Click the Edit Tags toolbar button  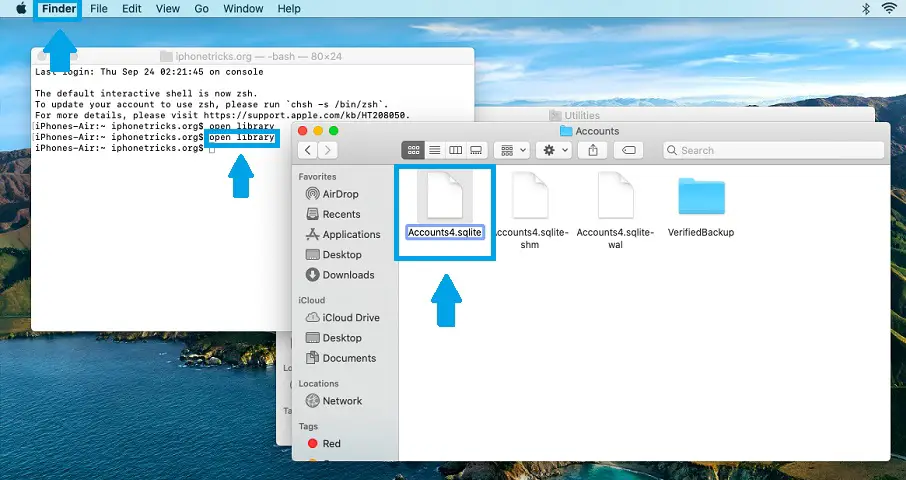(x=629, y=150)
